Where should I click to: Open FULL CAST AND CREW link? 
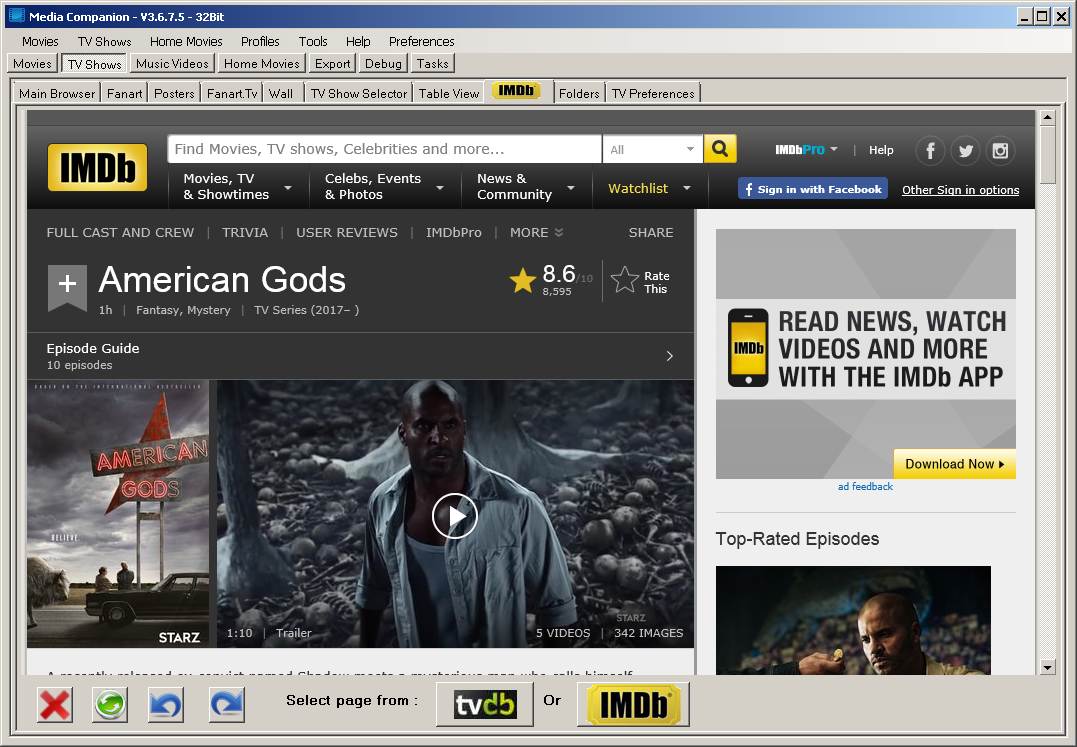coord(120,233)
